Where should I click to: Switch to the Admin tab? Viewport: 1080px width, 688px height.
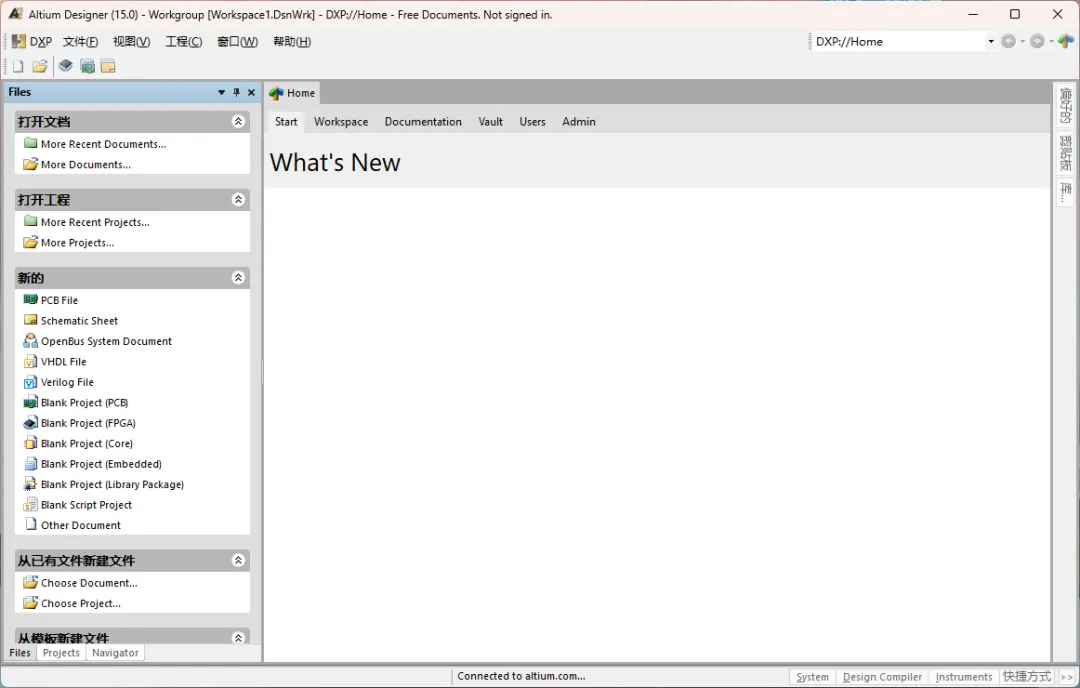579,122
